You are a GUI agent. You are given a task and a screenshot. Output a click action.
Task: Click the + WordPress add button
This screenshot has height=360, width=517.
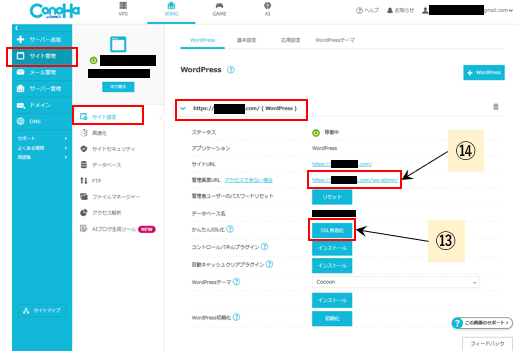click(x=484, y=72)
